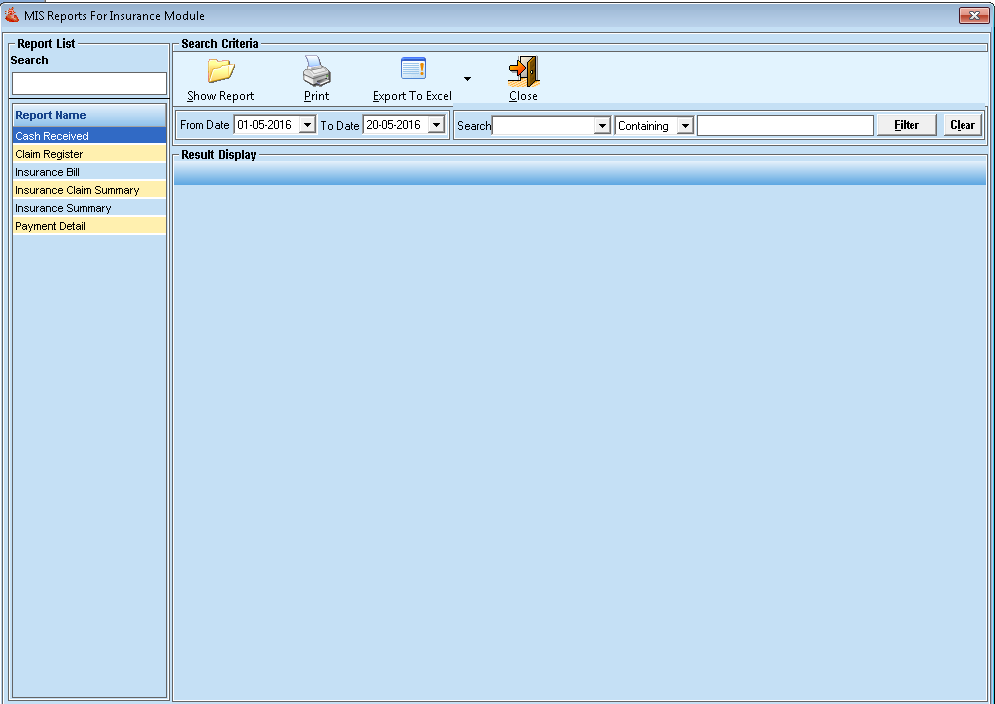The height and width of the screenshot is (704, 995).
Task: Open the From Date dropdown calendar
Action: (x=307, y=125)
